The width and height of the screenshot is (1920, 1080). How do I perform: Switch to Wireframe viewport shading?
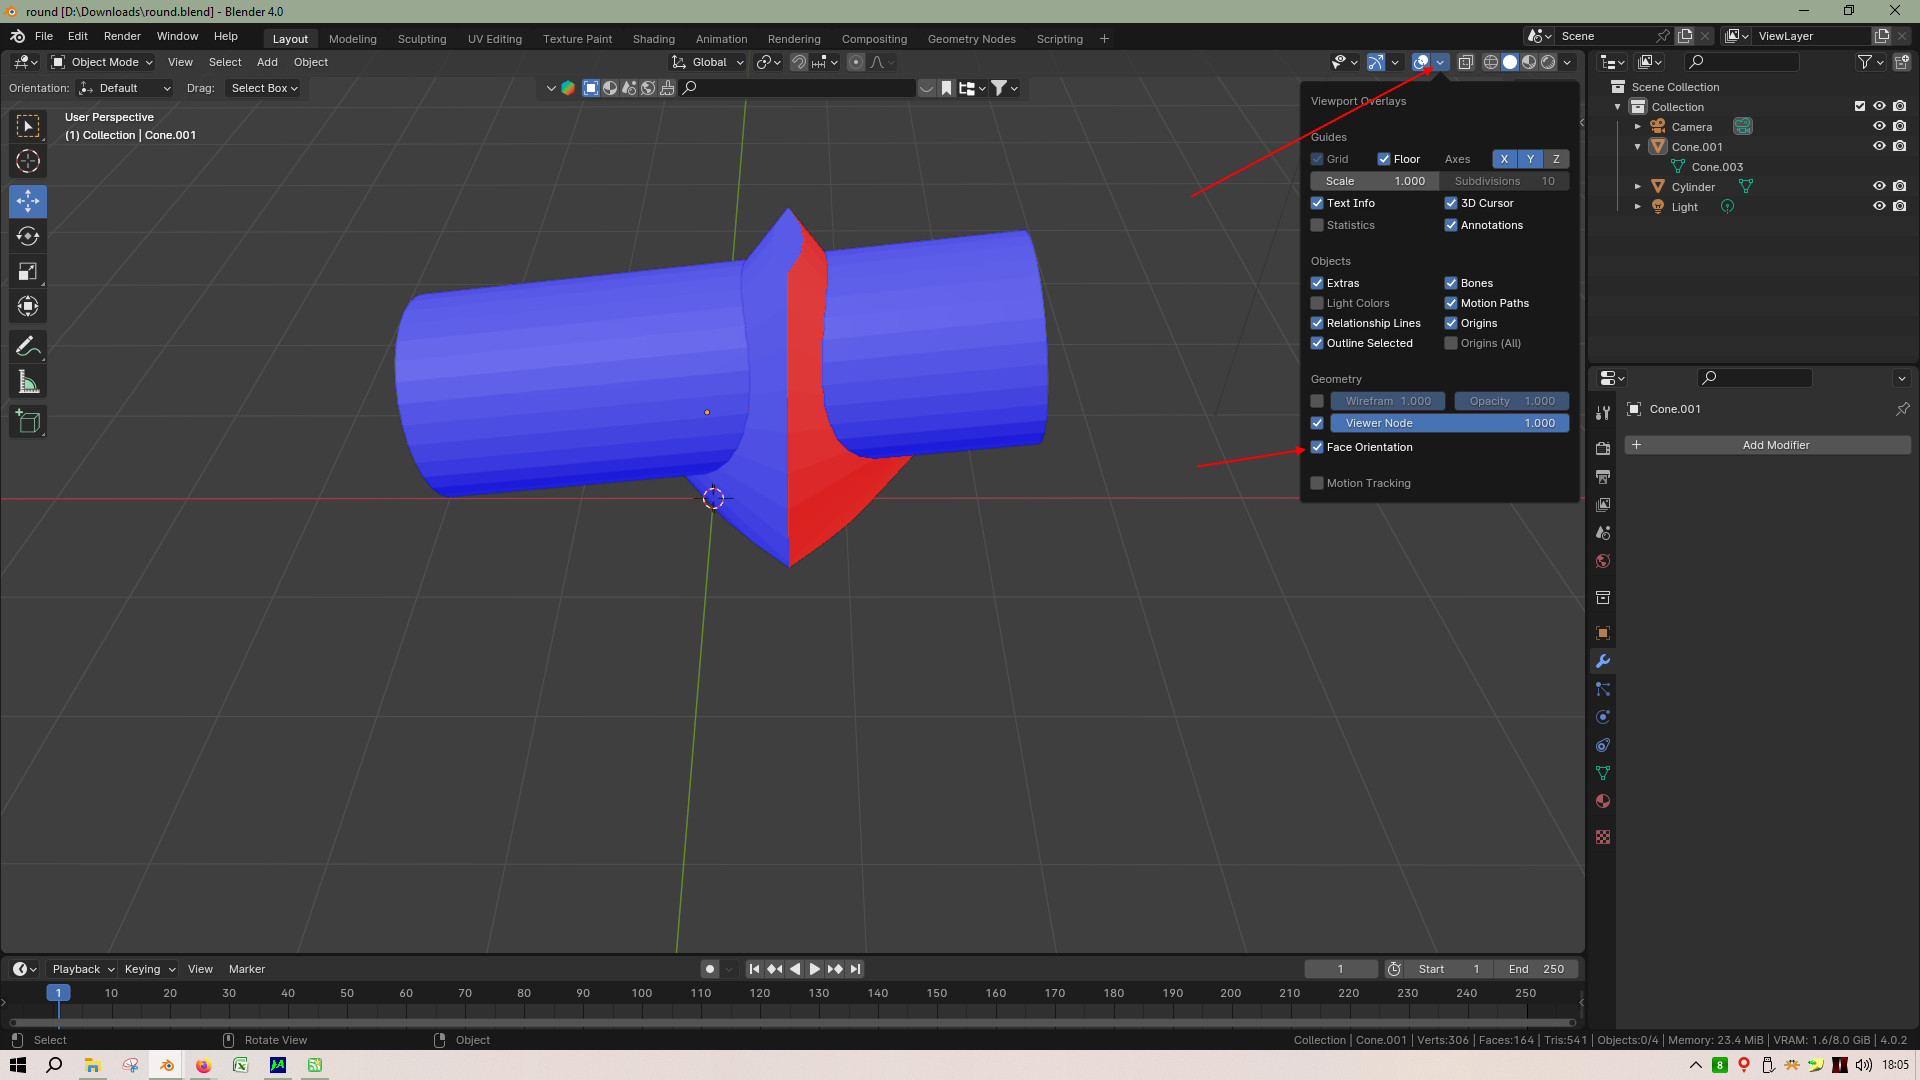[1491, 62]
